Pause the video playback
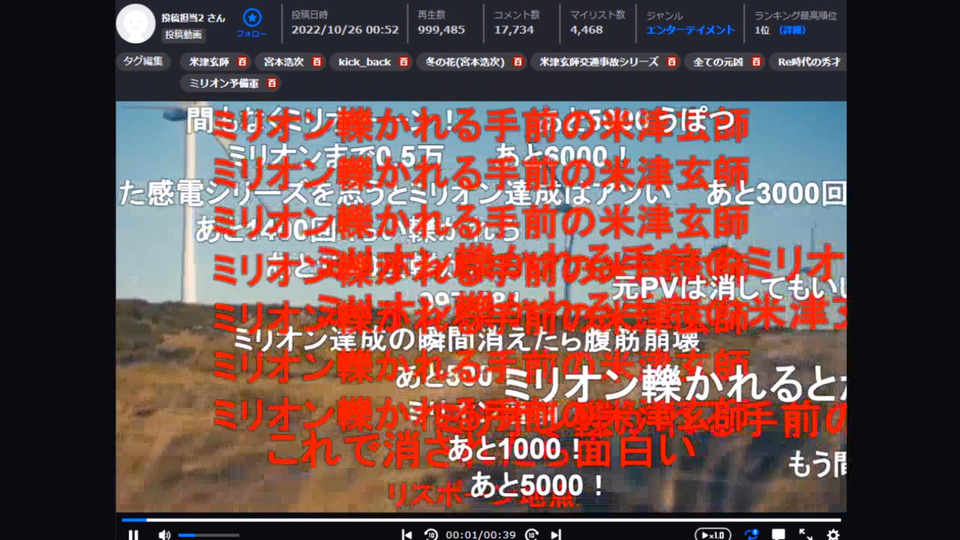This screenshot has width=960, height=540. [133, 534]
